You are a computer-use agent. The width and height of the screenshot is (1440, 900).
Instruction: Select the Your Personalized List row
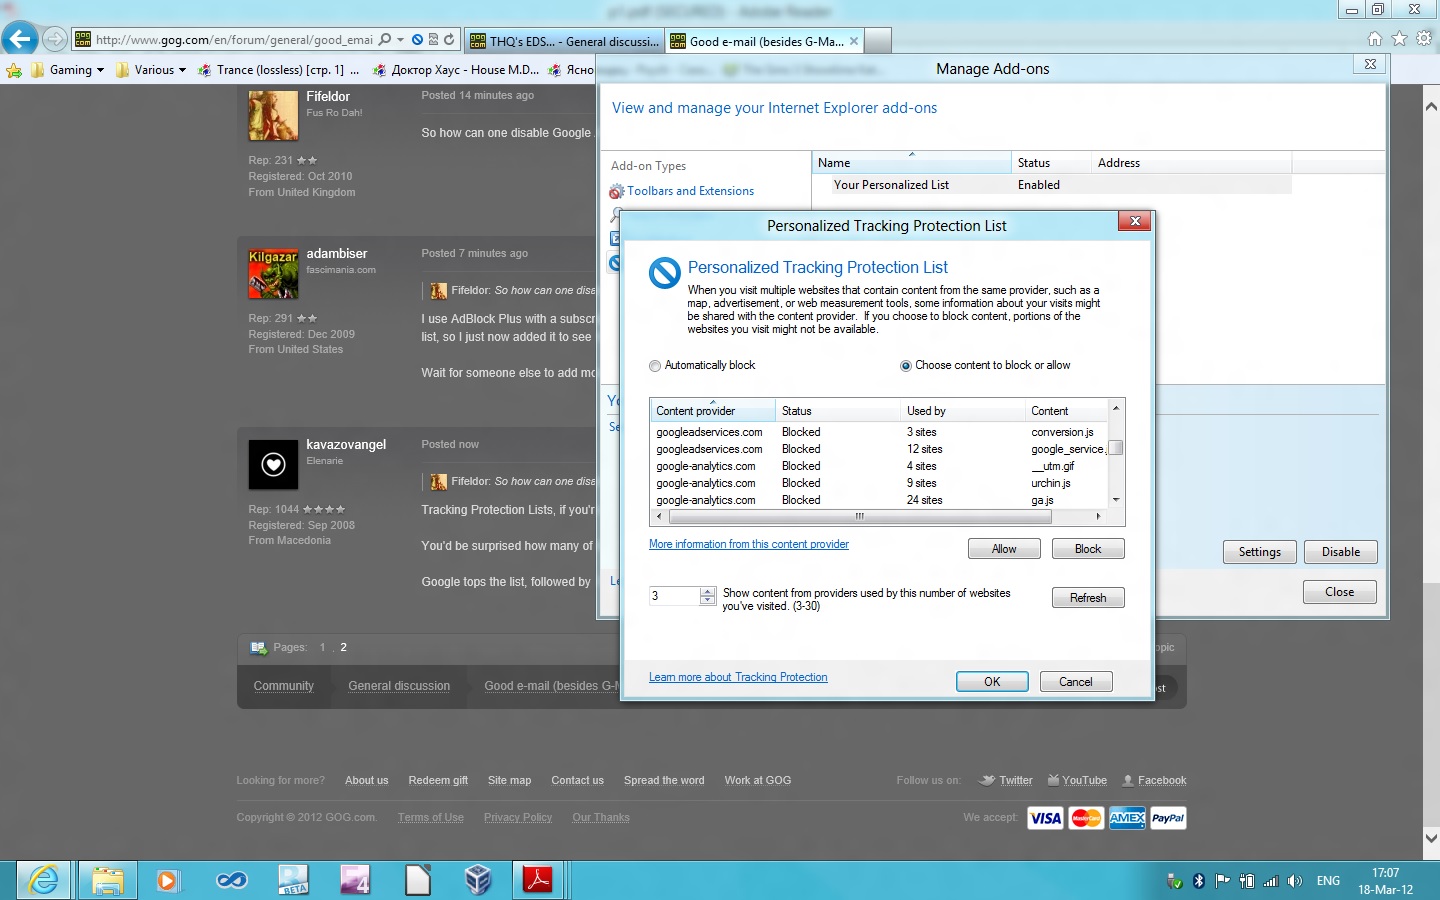(1052, 185)
